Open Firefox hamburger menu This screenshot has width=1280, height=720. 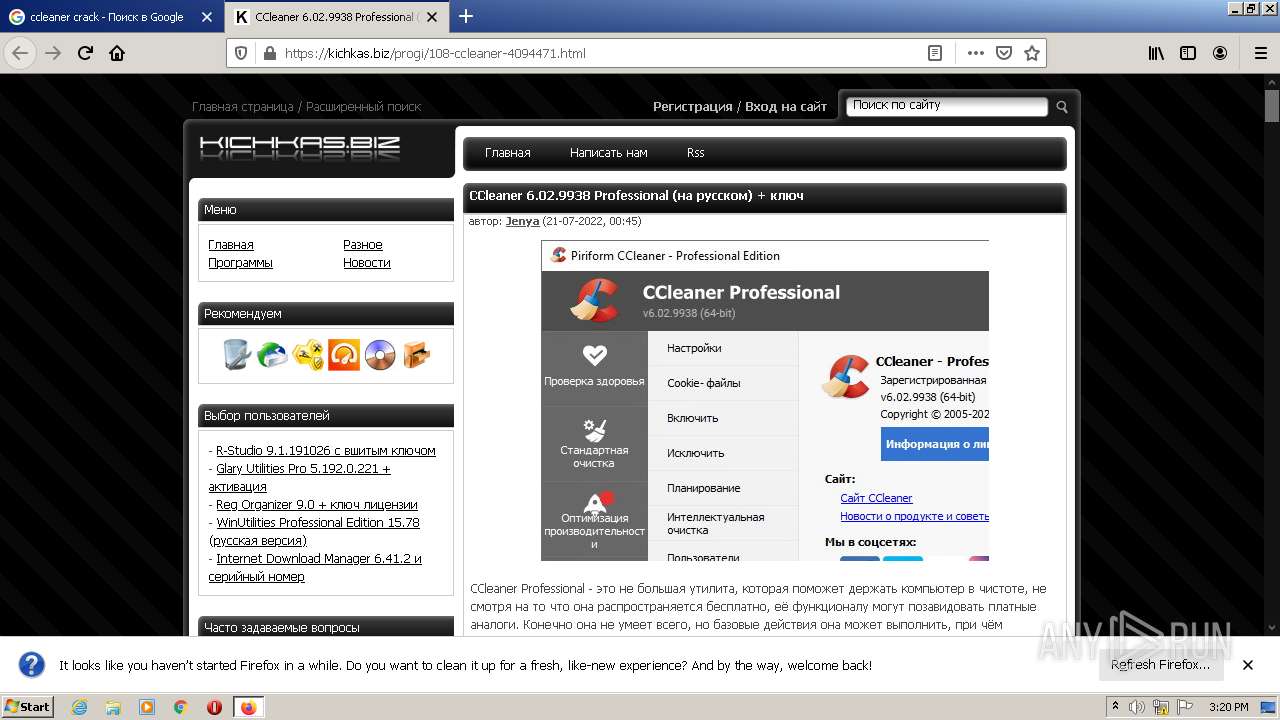tap(1261, 53)
